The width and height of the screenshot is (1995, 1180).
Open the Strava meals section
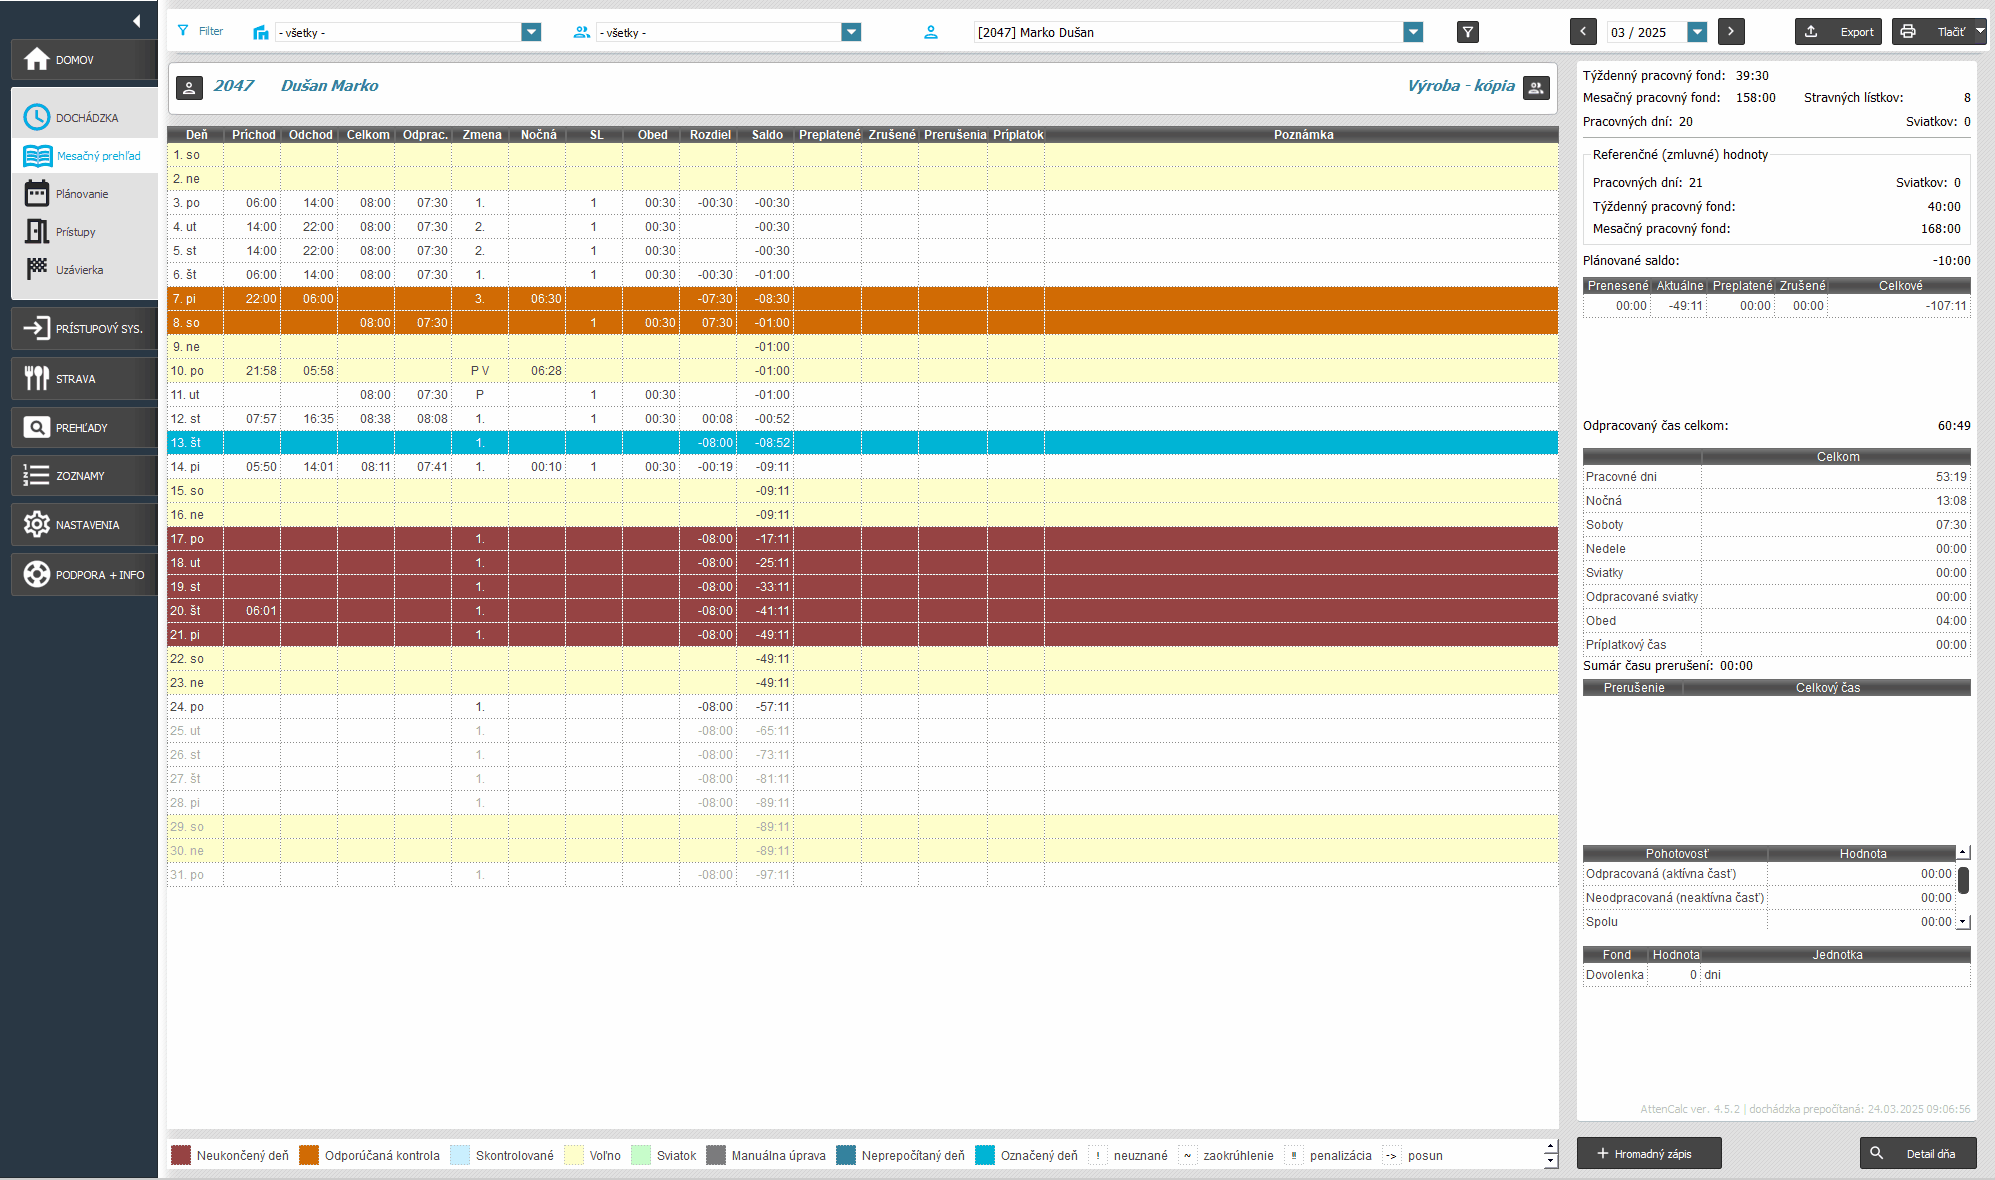click(84, 379)
